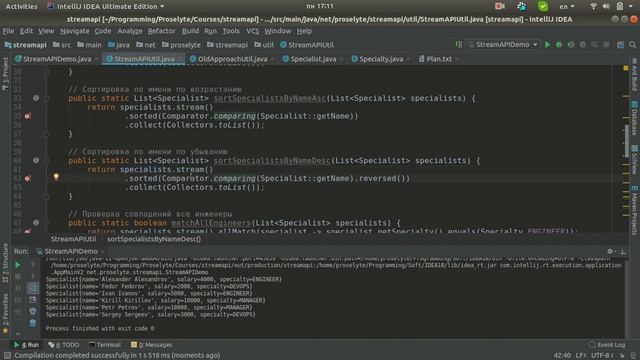Toggle breakpoint on the allMatch line
Image resolution: width=640 pixels, height=360 pixels.
27,231
